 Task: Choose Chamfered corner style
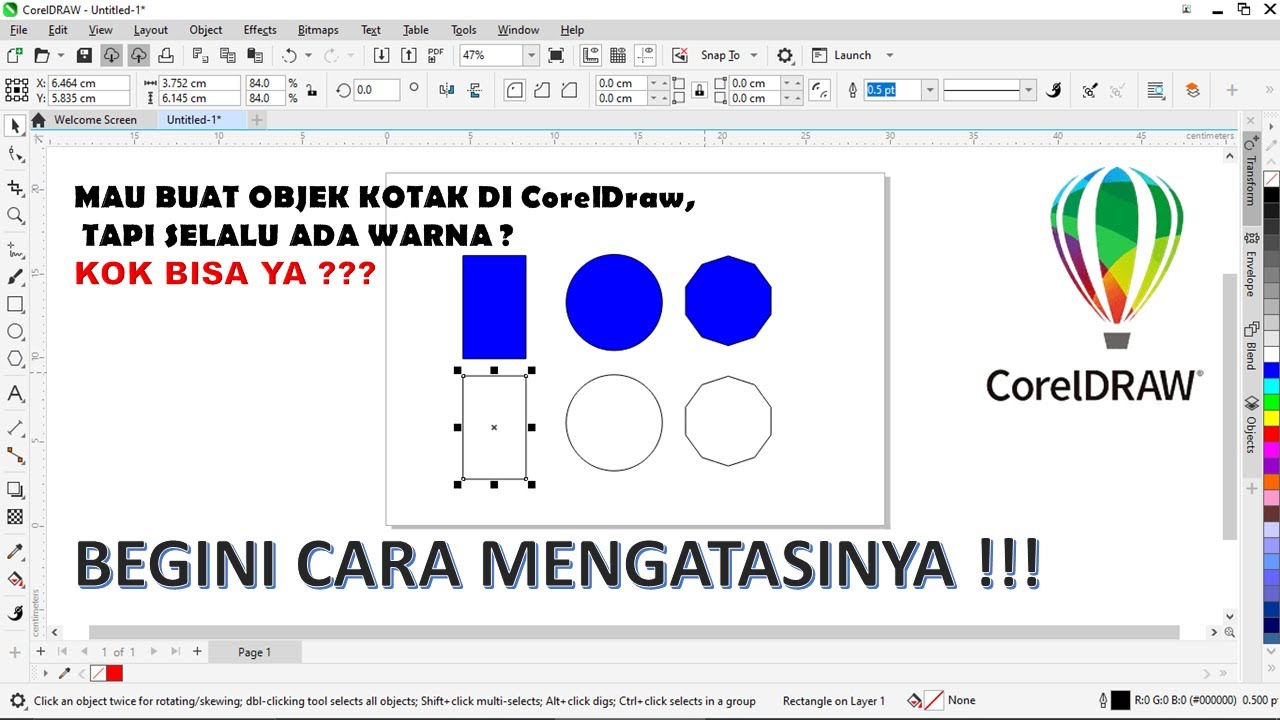tap(569, 90)
